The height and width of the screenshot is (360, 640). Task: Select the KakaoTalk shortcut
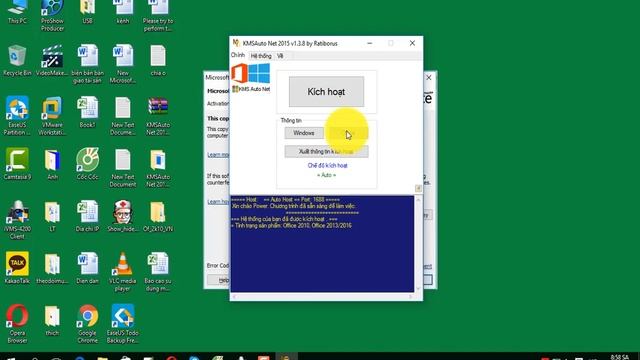click(x=17, y=268)
